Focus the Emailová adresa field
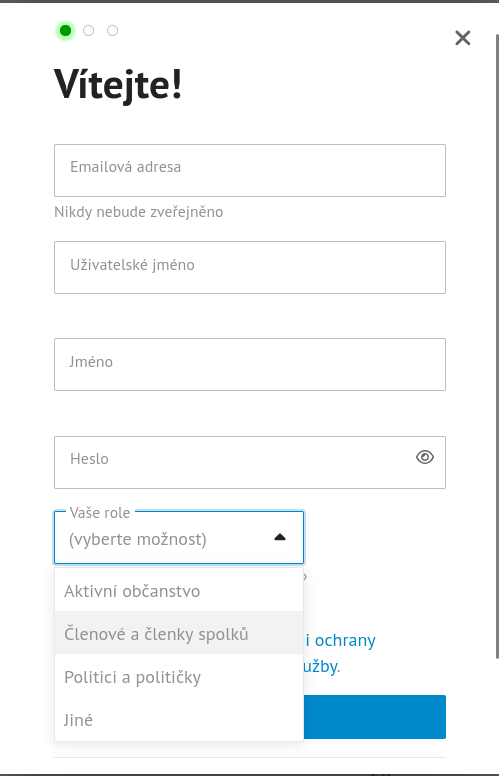499x776 pixels. coord(250,170)
